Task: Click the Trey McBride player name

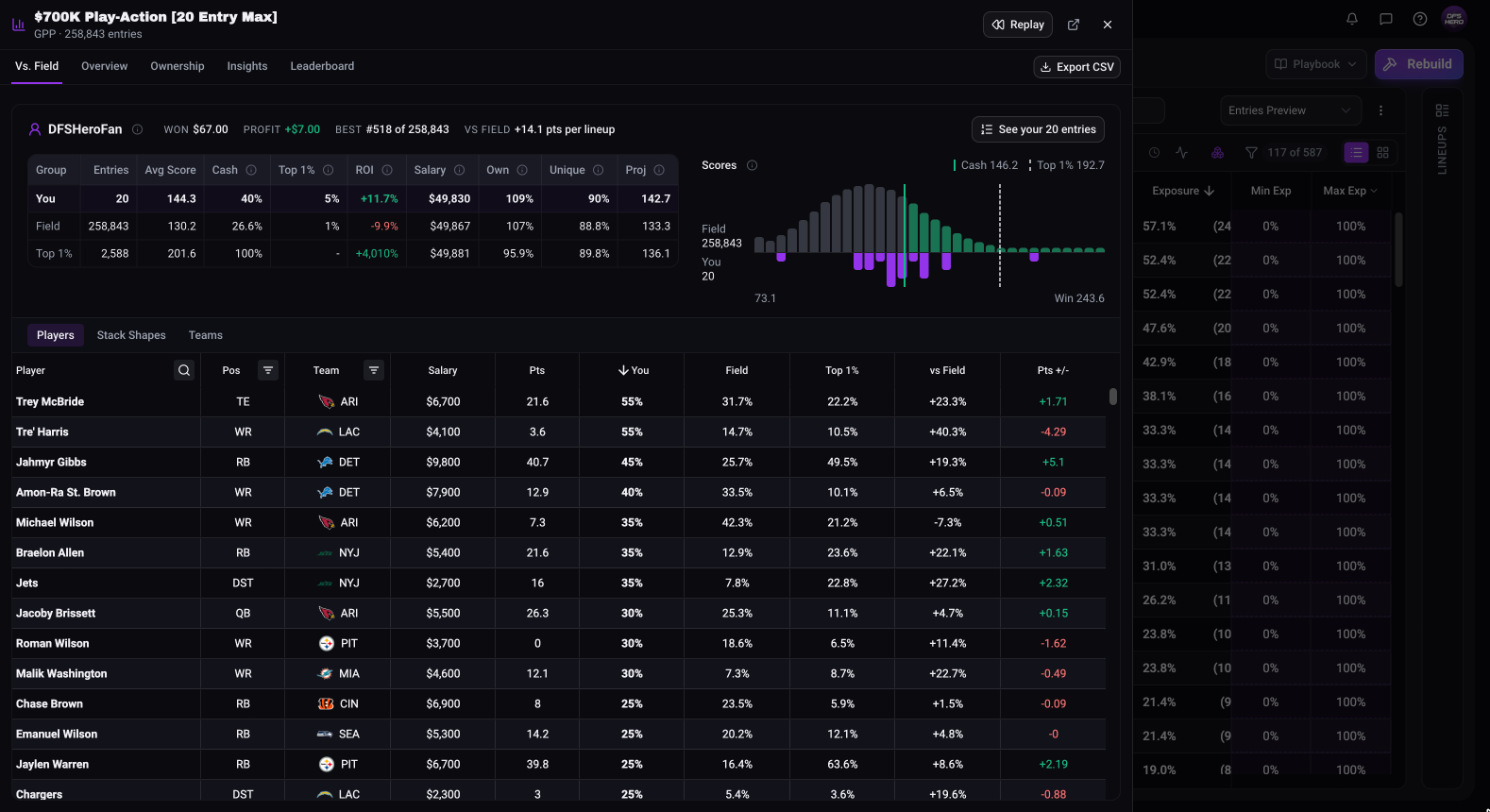Action: 50,401
